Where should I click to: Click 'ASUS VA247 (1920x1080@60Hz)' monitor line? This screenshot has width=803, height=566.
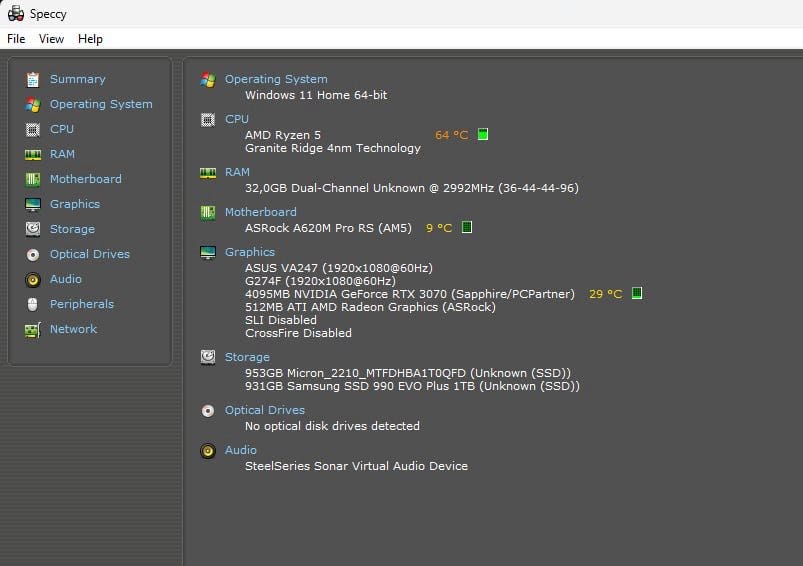339,268
